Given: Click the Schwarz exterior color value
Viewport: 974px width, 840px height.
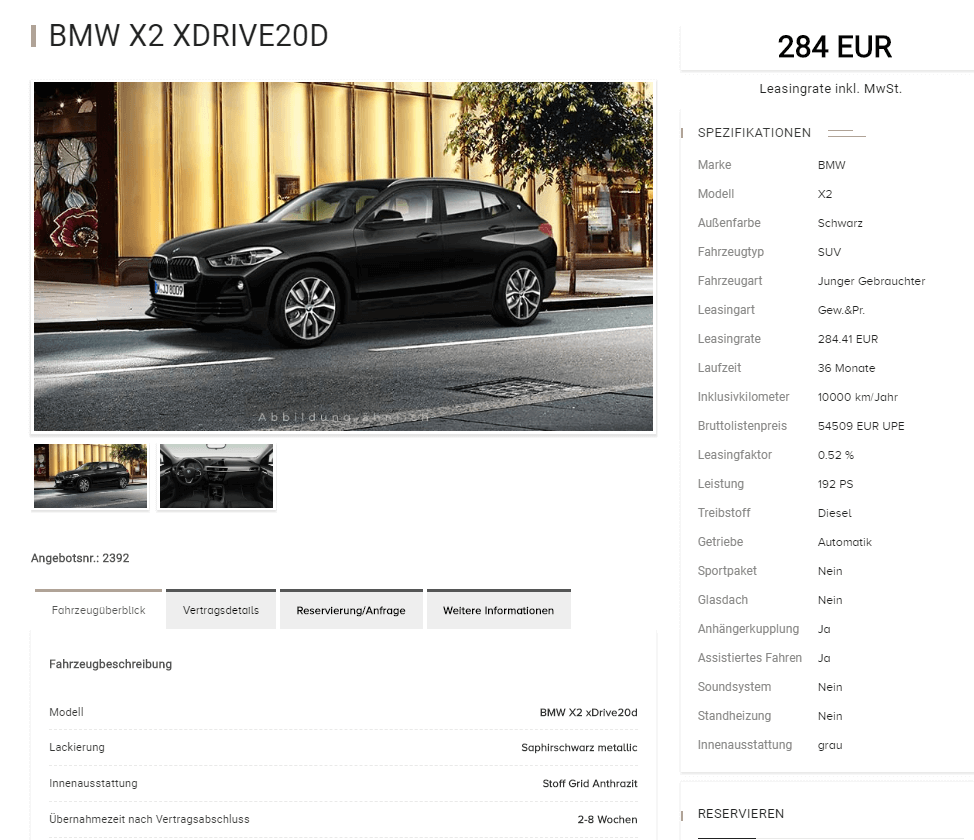Looking at the screenshot, I should [840, 223].
